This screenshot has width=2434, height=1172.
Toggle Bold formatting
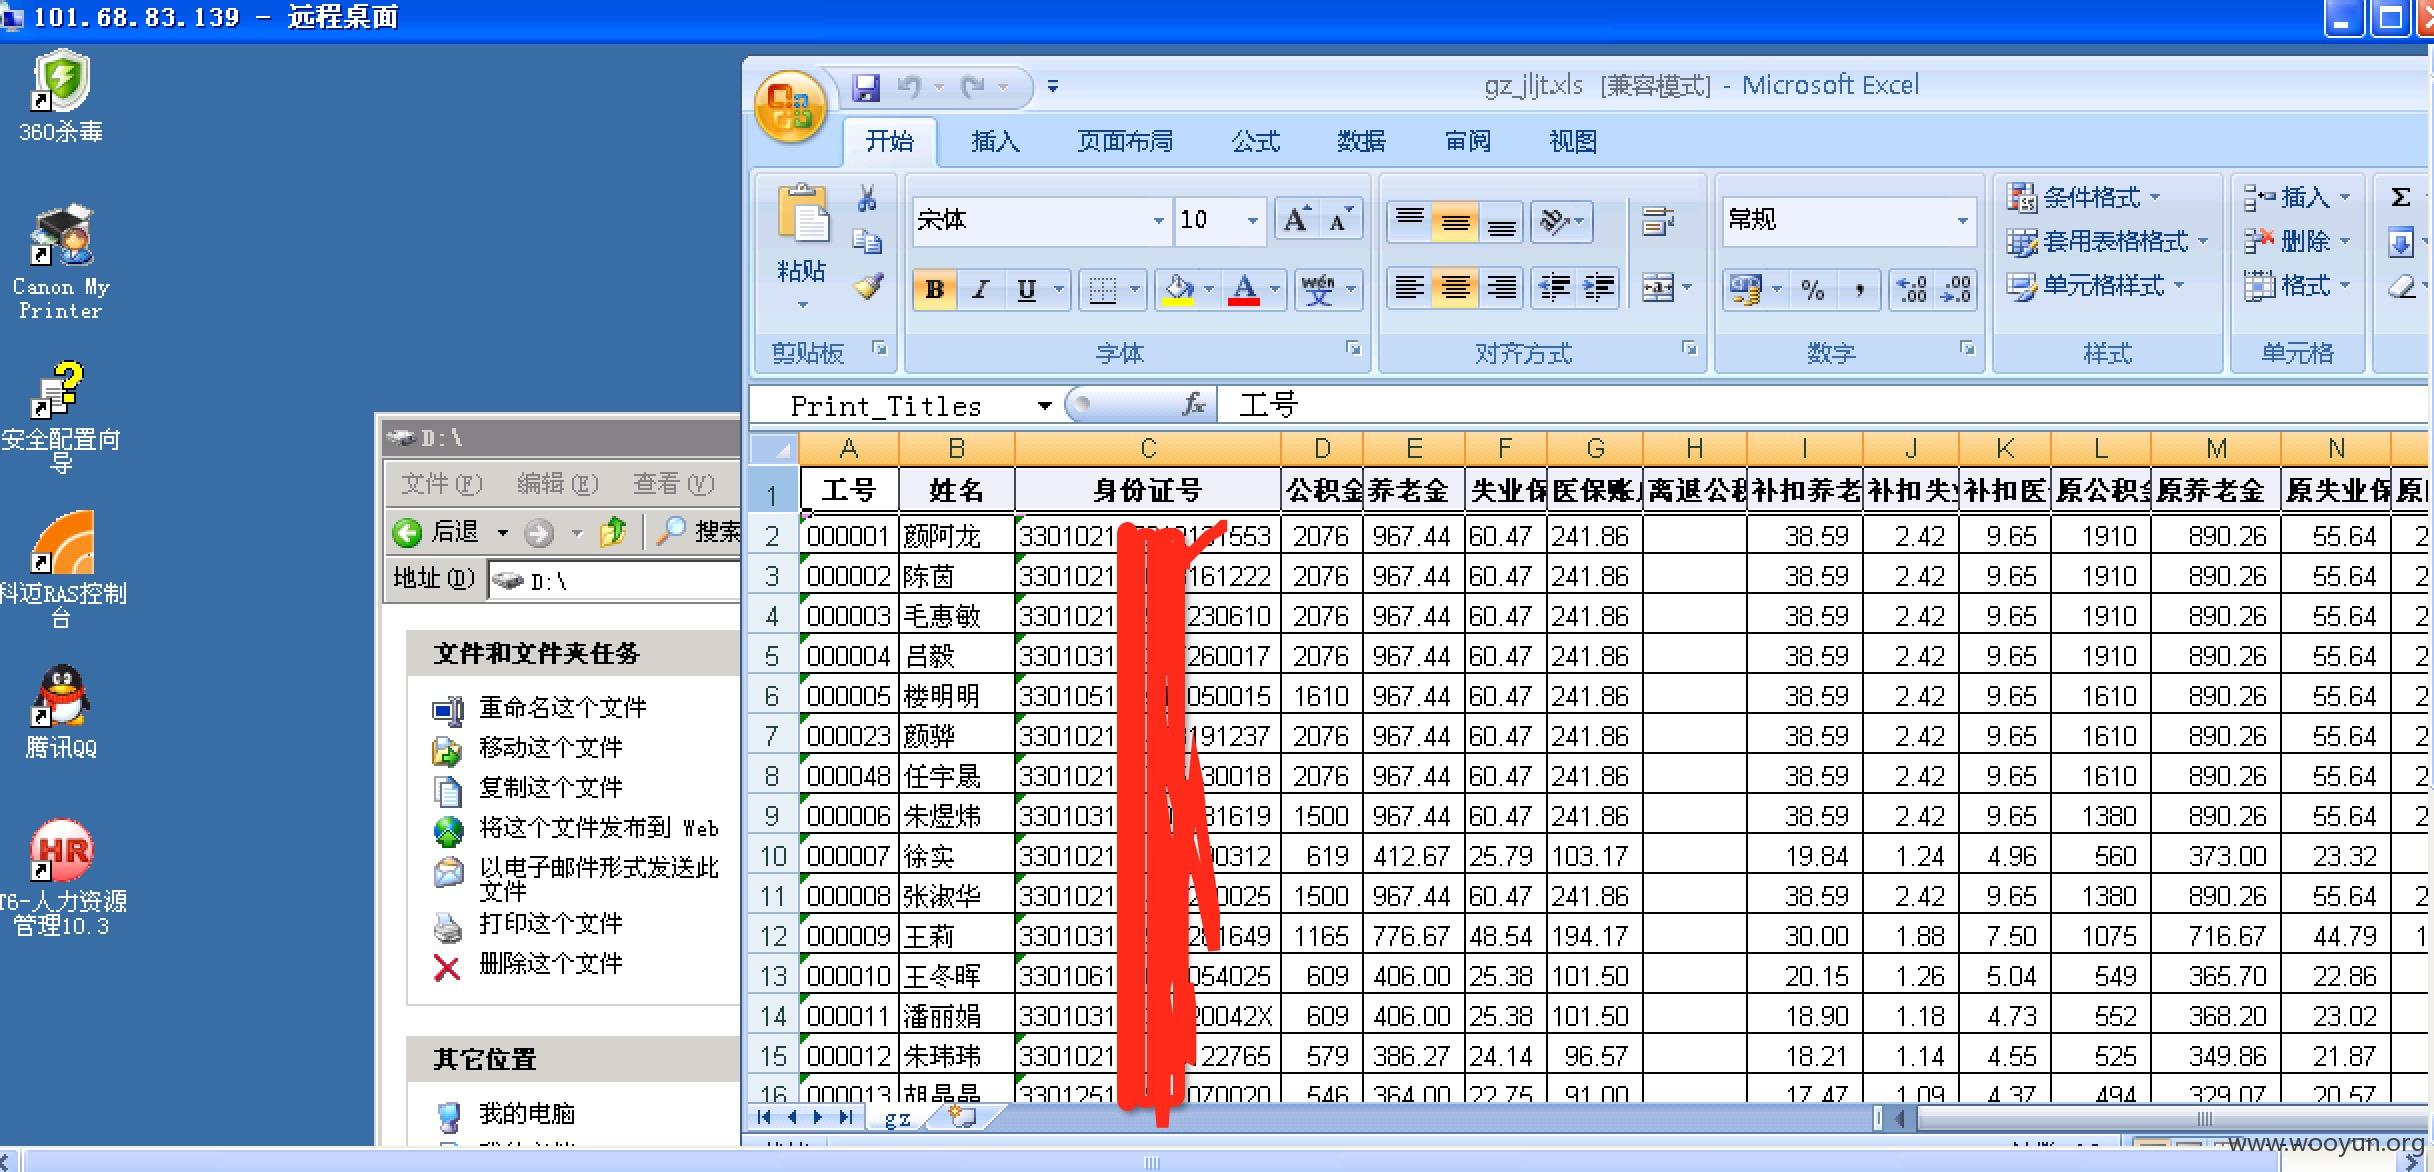935,290
